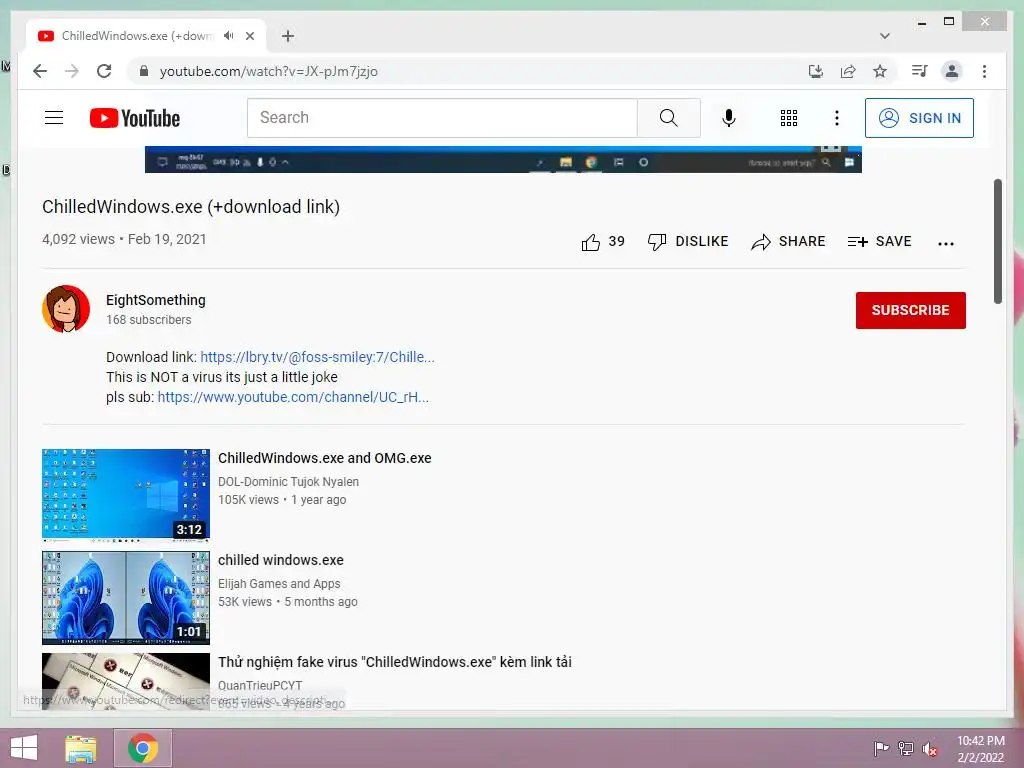
Task: Go back to the previous page
Action: tap(40, 71)
